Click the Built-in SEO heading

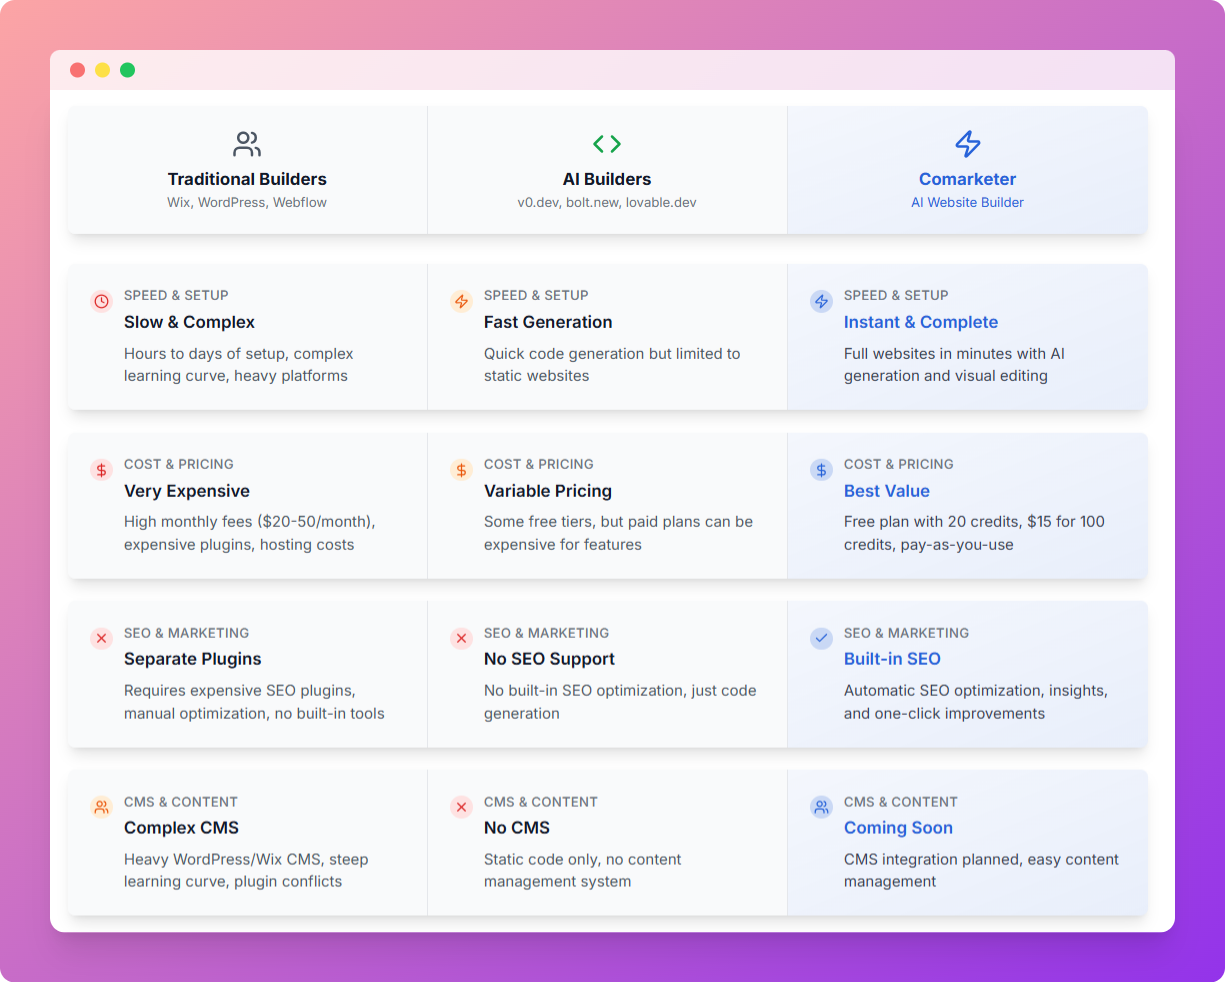pyautogui.click(x=892, y=659)
